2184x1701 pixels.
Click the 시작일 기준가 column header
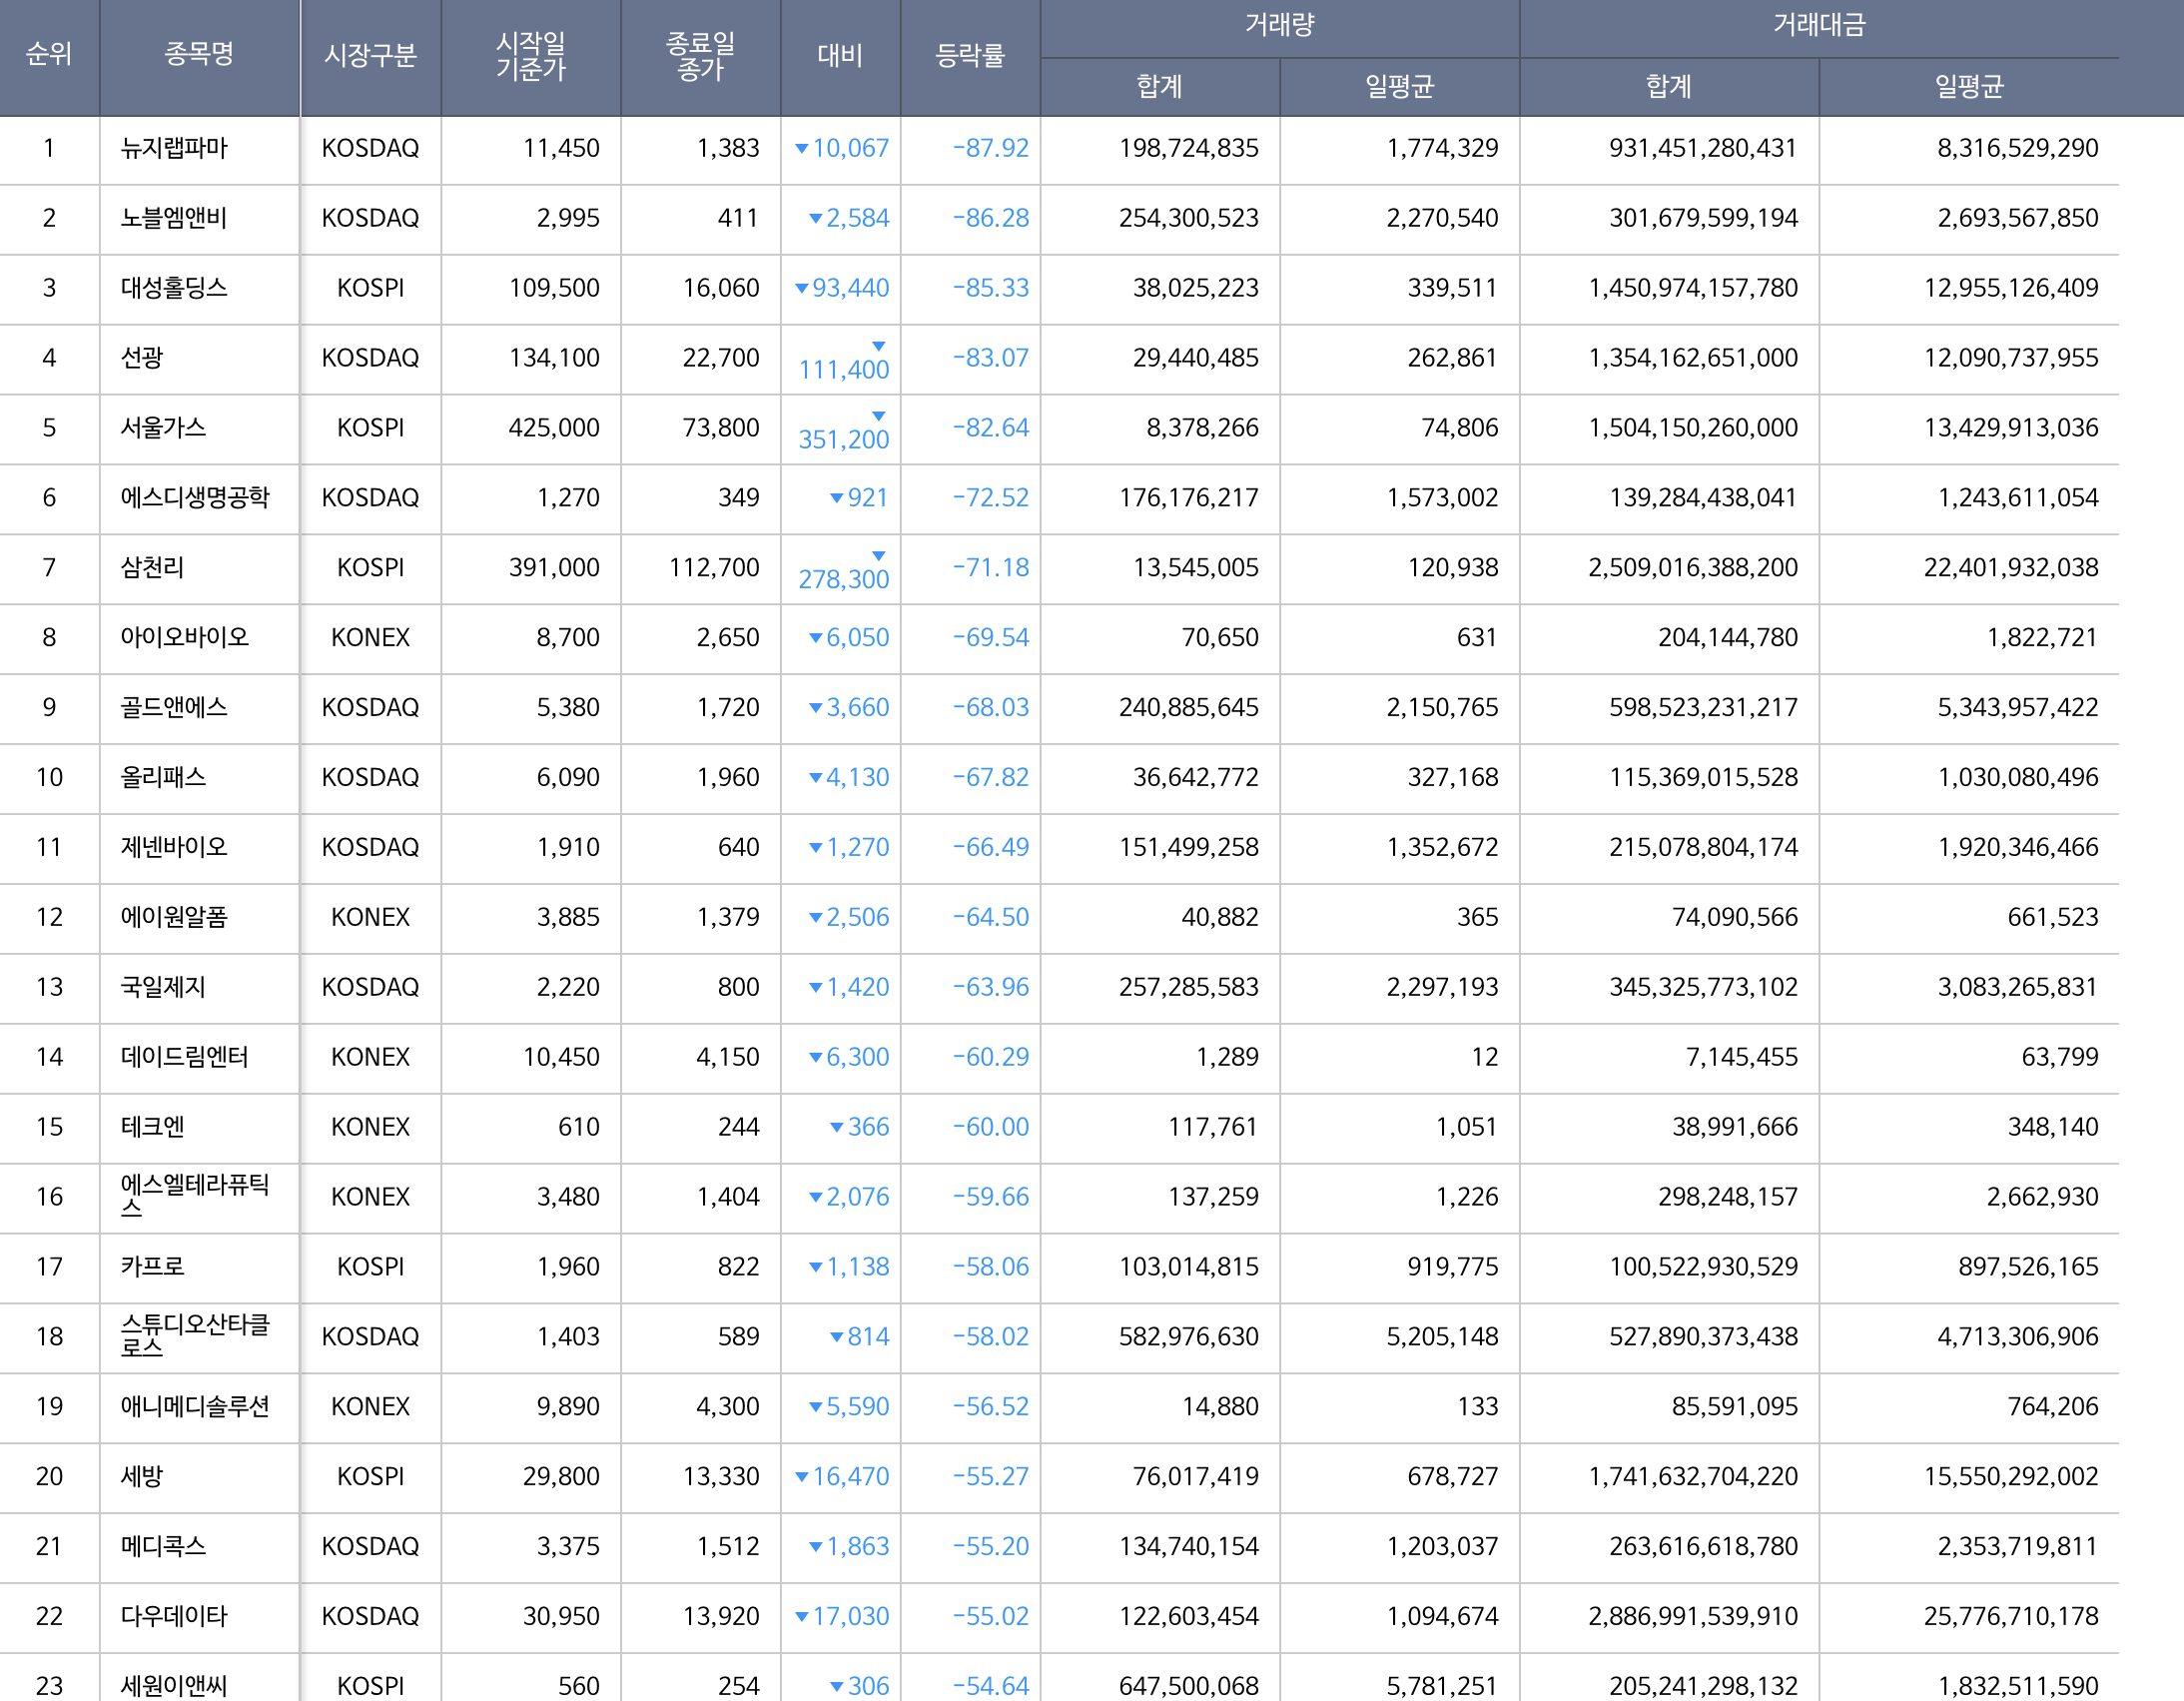531,56
